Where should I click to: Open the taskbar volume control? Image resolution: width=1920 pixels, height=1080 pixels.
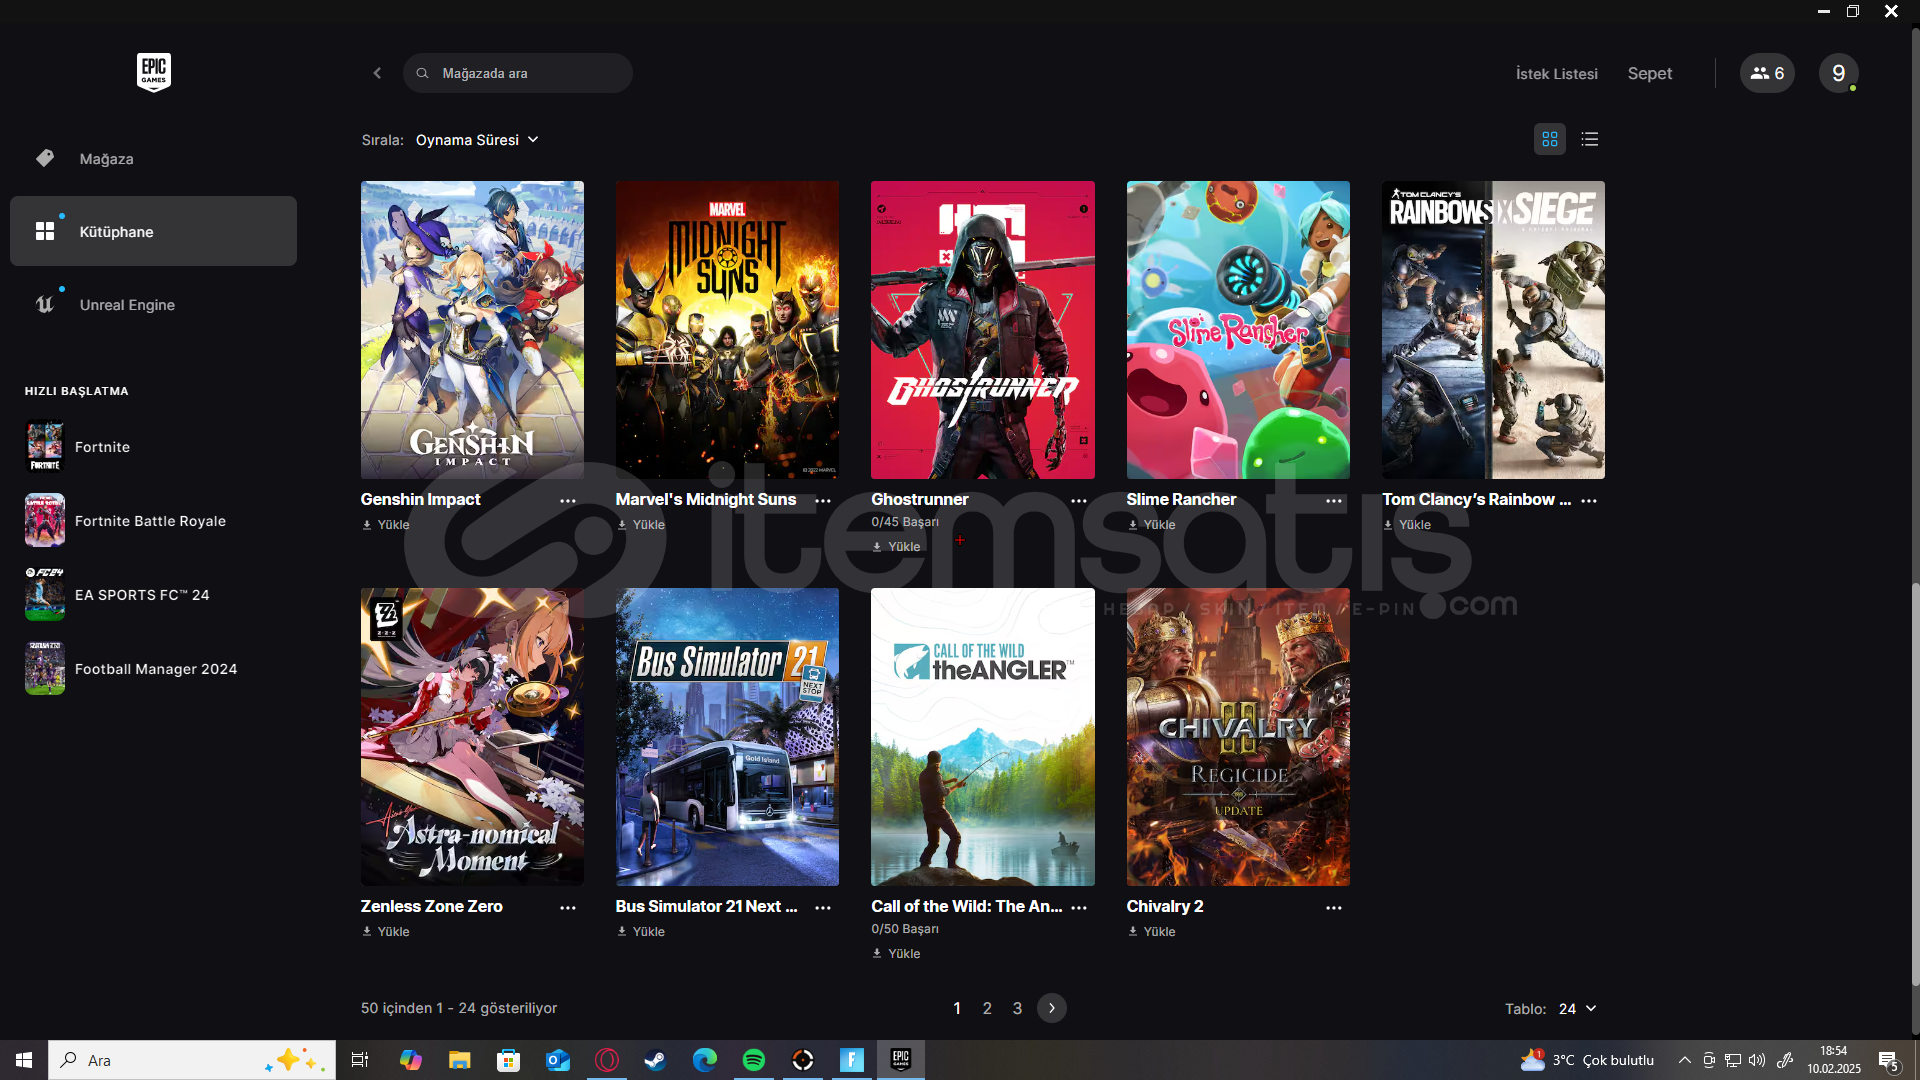1757,1060
